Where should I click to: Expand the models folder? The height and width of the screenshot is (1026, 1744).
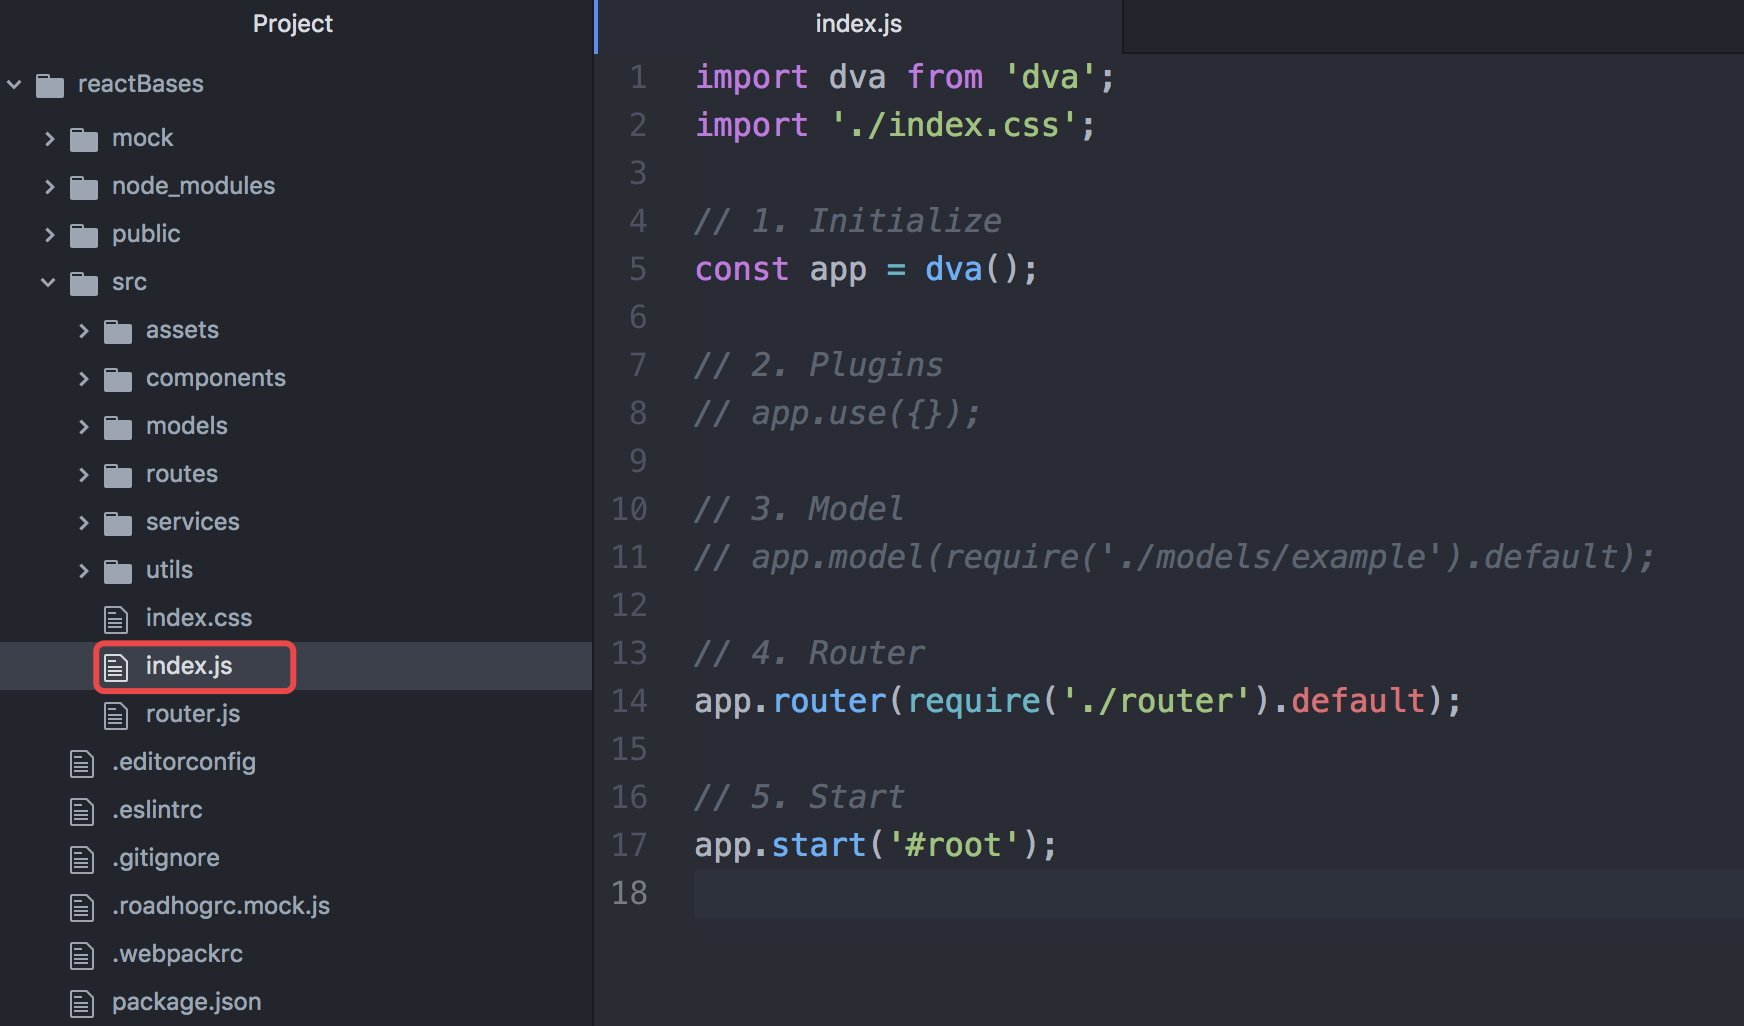(83, 426)
